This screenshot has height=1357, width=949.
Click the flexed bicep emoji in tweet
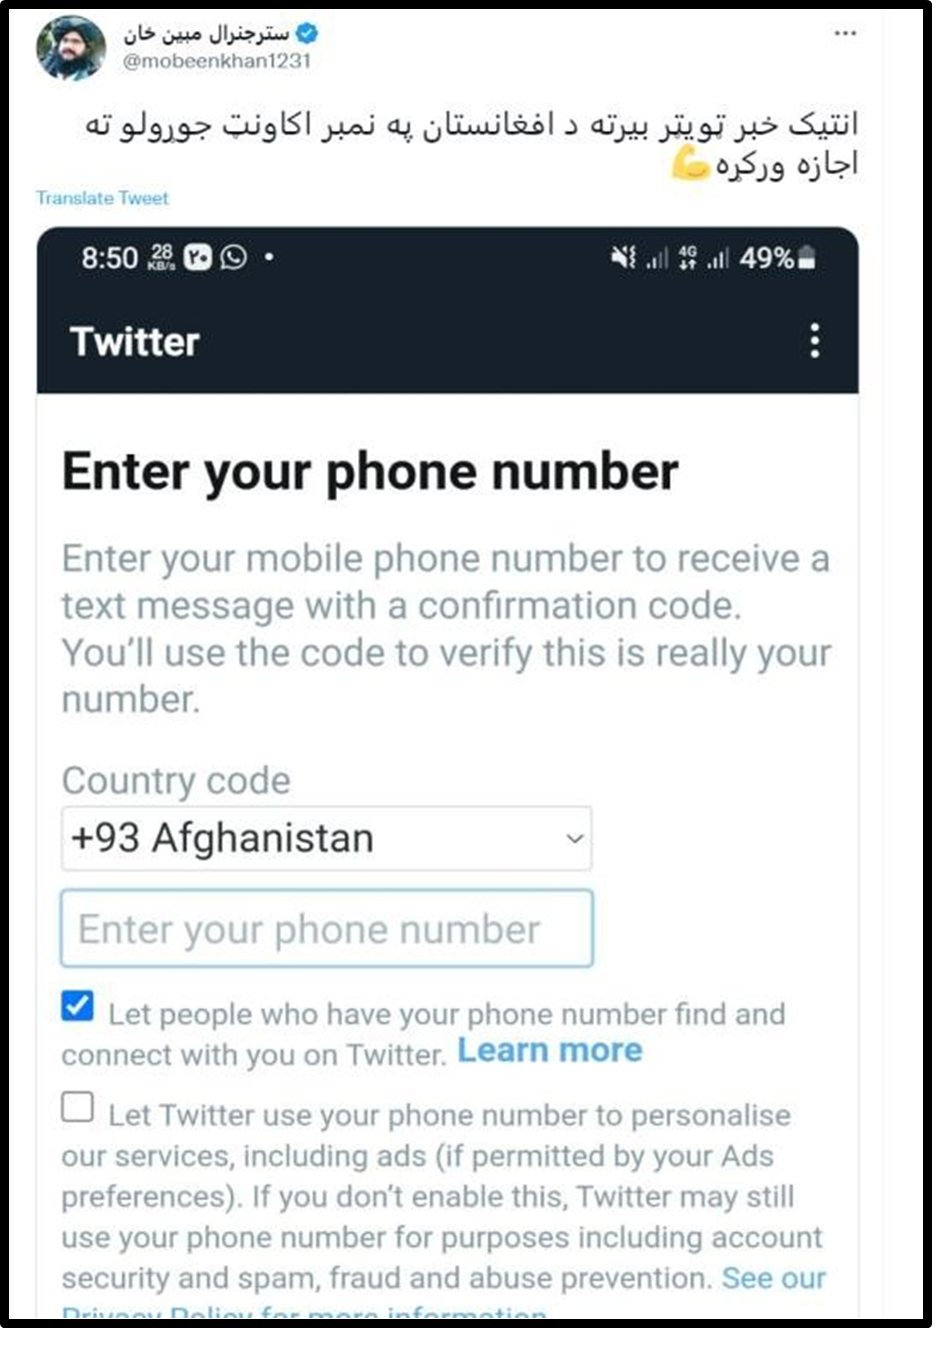690,163
